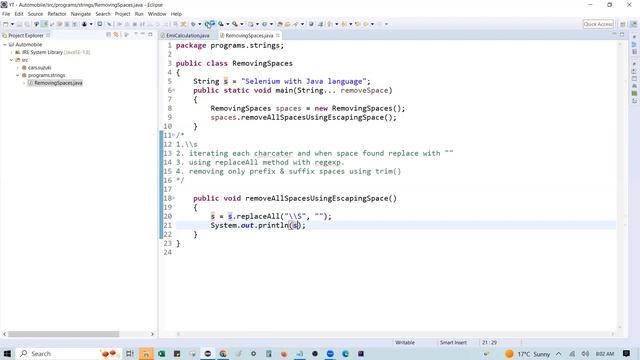Click the Project Explorer horizontal scrollbar thumb

point(63,334)
